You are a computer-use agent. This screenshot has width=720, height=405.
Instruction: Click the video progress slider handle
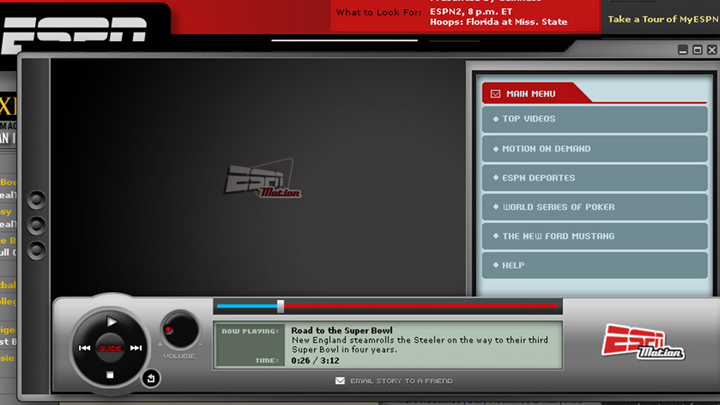[x=280, y=306]
